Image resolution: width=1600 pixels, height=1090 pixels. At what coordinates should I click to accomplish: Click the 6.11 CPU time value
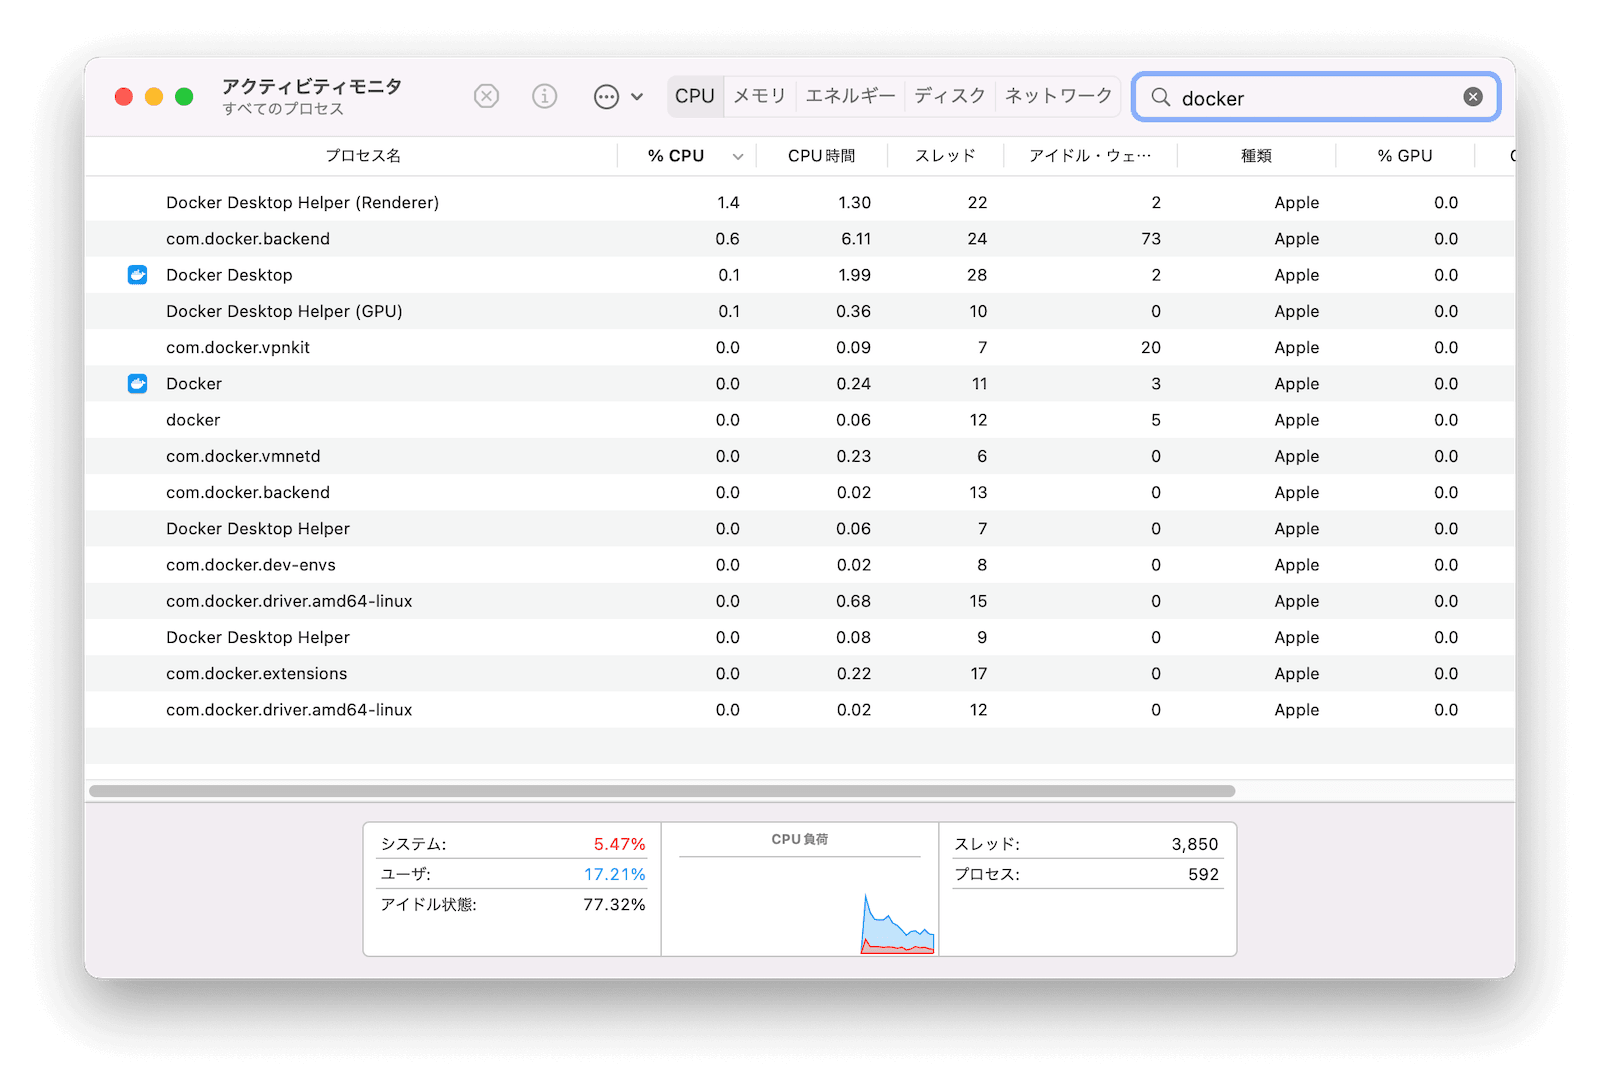coord(856,239)
